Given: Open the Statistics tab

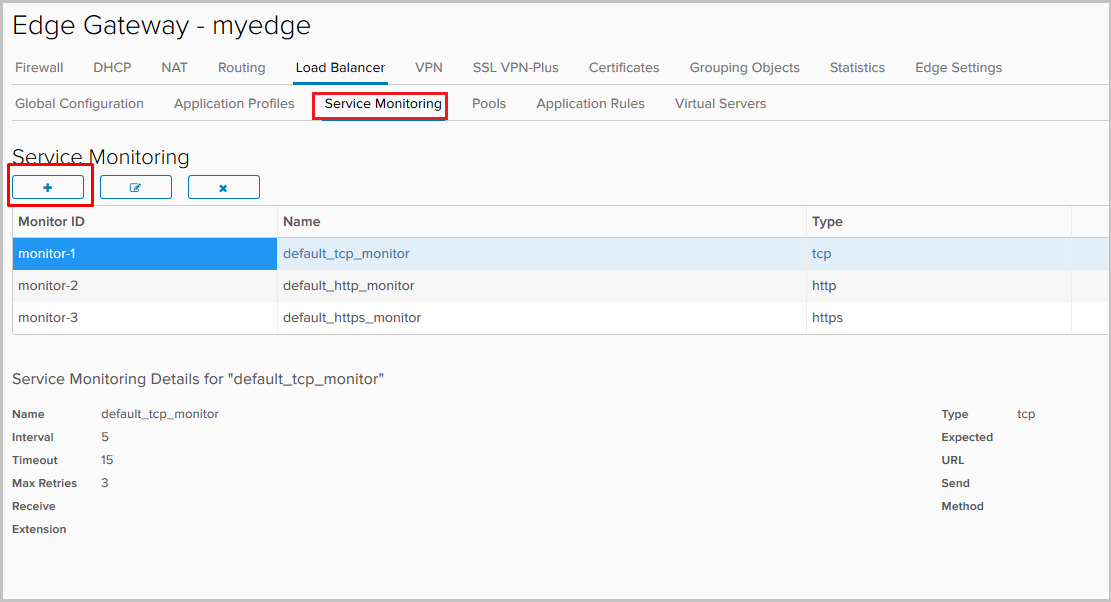Looking at the screenshot, I should pyautogui.click(x=857, y=67).
